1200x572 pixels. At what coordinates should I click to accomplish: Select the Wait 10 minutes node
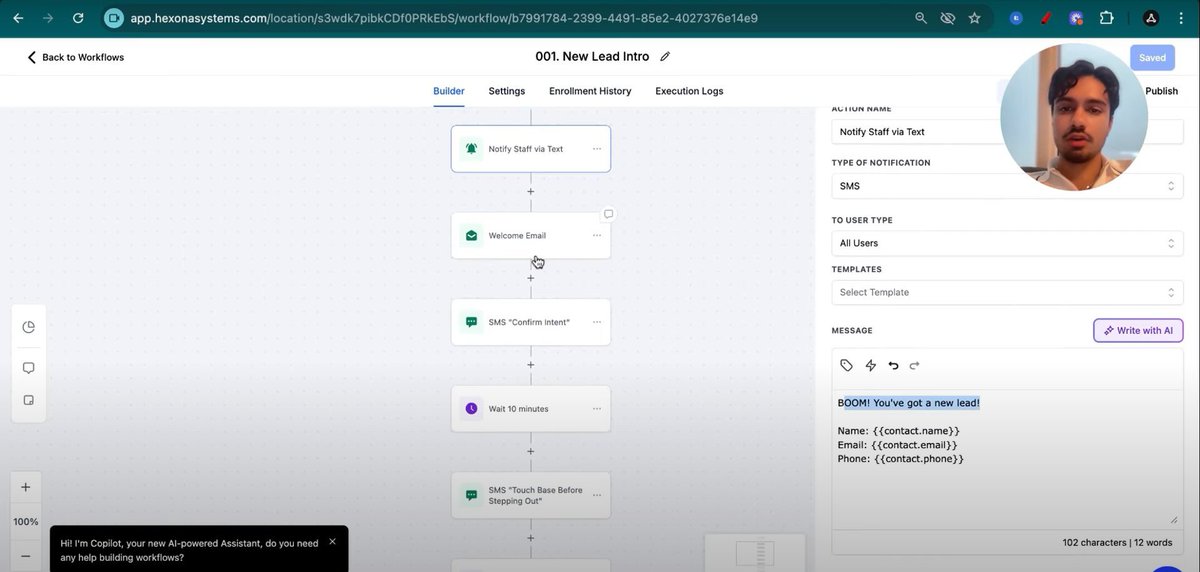pos(531,409)
